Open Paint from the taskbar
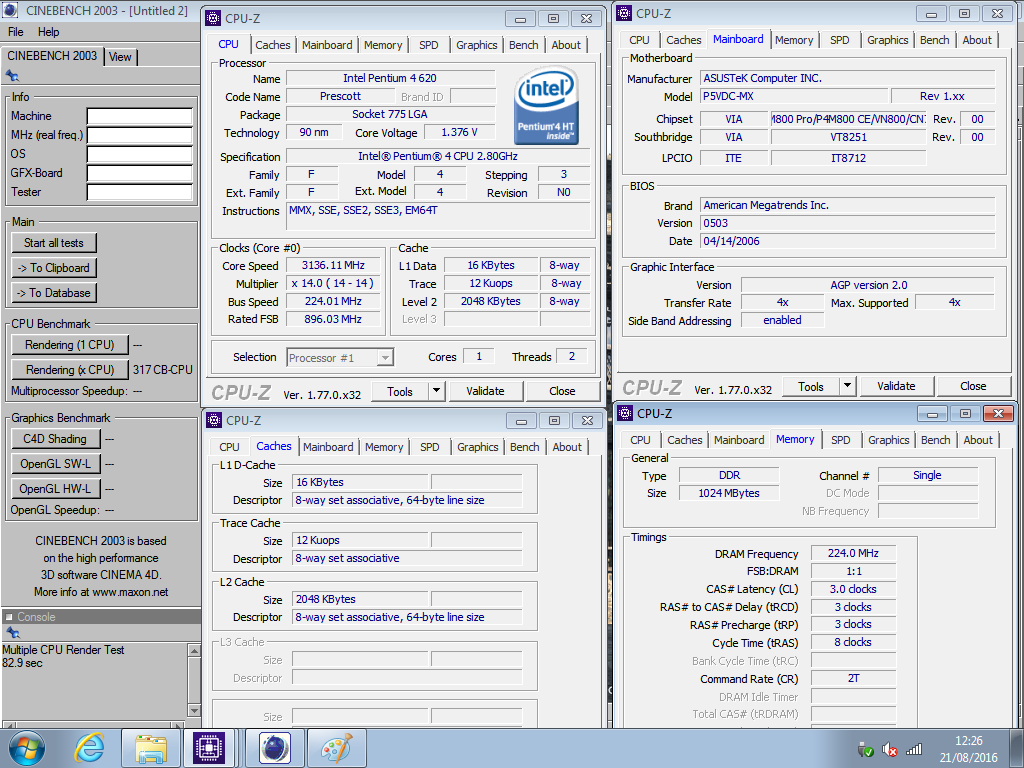Viewport: 1024px width, 768px height. pos(336,748)
